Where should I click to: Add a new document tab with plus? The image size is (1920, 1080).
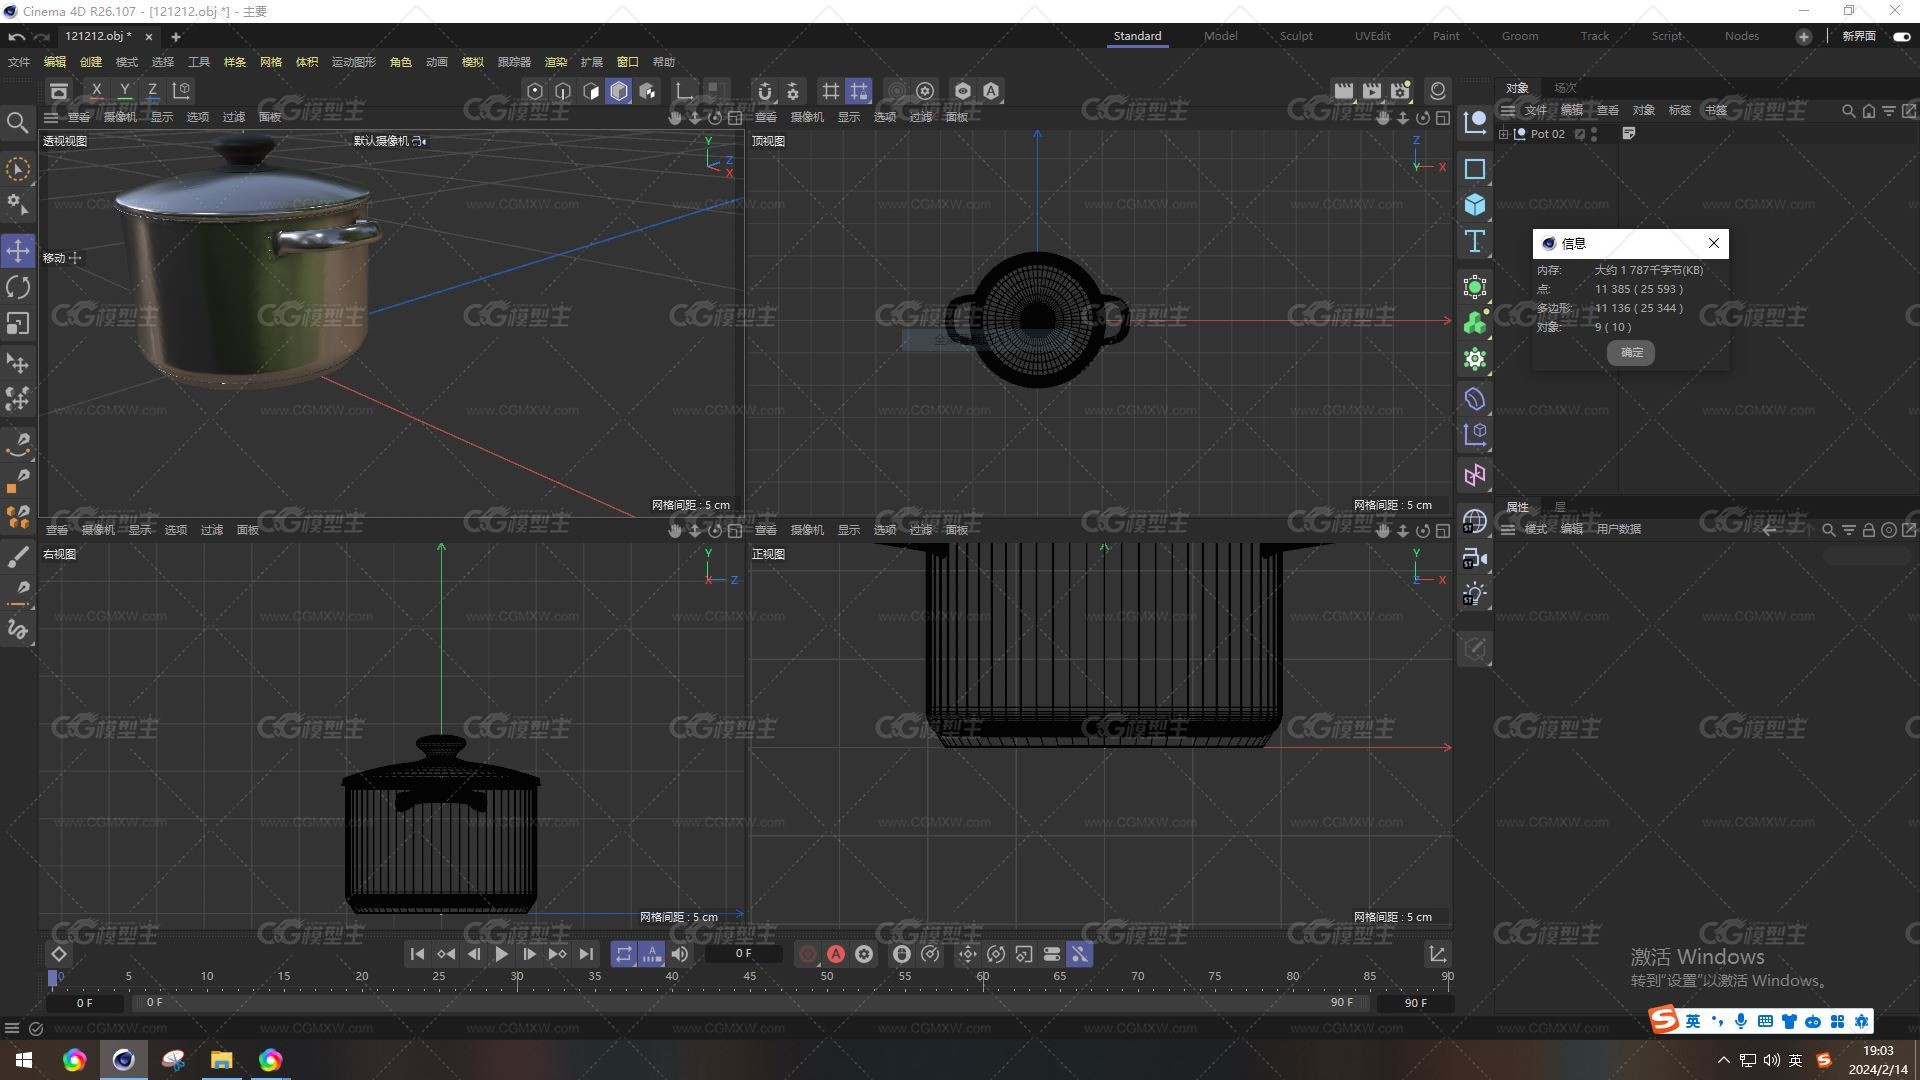point(176,37)
